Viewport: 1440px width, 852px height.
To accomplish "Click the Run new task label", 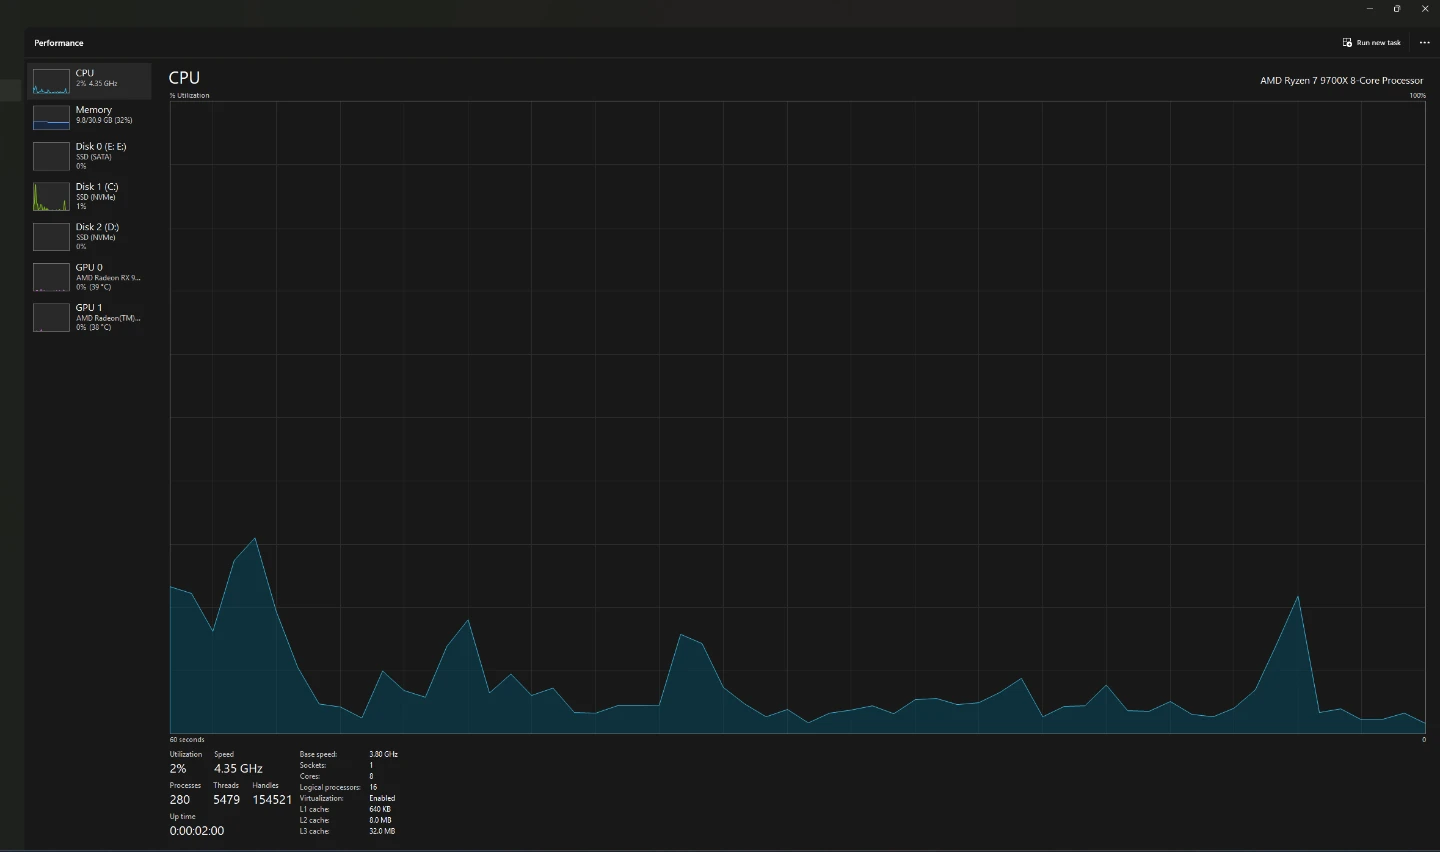I will pyautogui.click(x=1379, y=43).
